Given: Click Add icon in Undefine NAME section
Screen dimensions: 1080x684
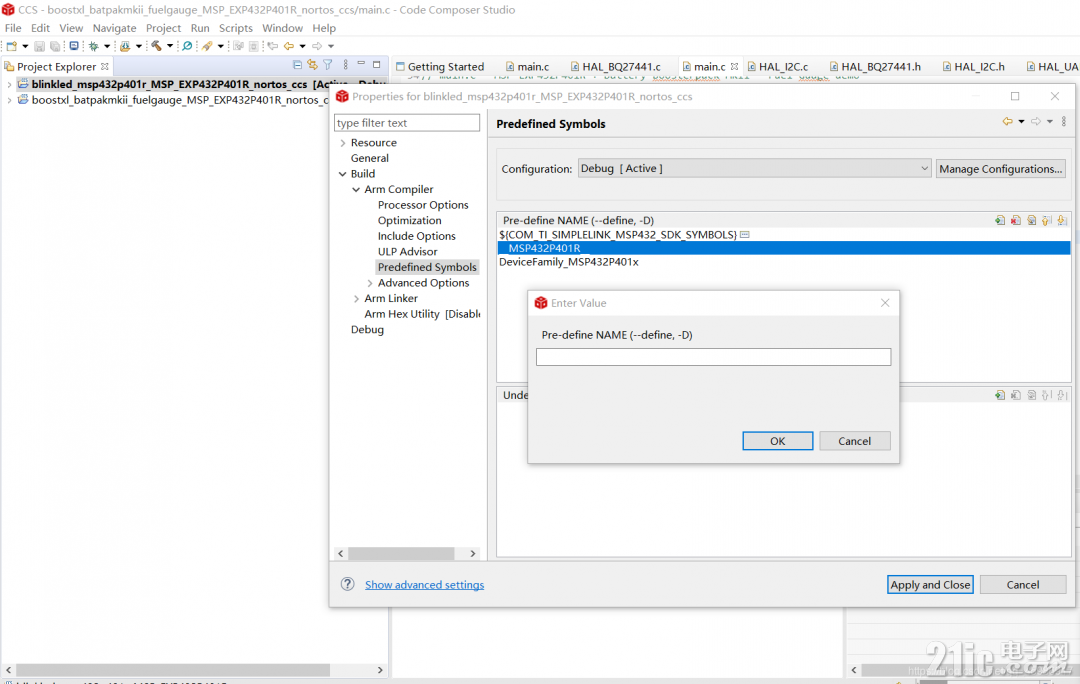Looking at the screenshot, I should pyautogui.click(x=1000, y=395).
